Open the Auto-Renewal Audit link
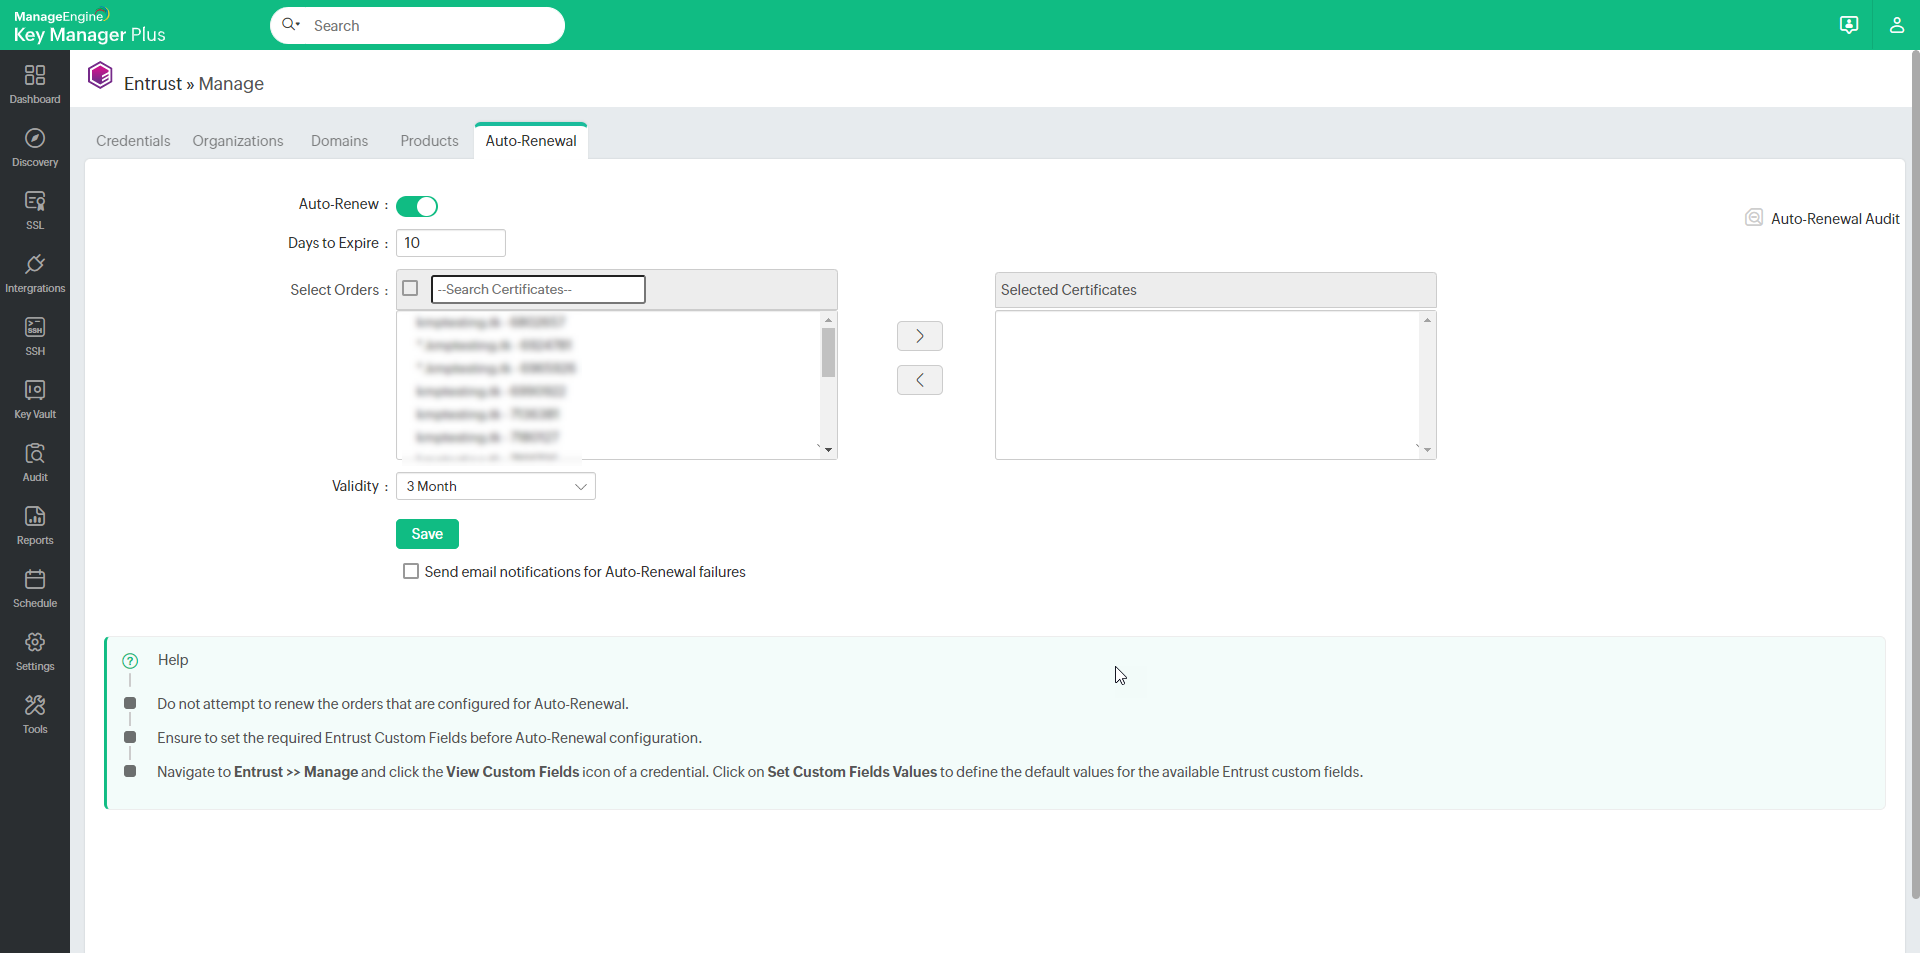The image size is (1920, 953). tap(1835, 219)
